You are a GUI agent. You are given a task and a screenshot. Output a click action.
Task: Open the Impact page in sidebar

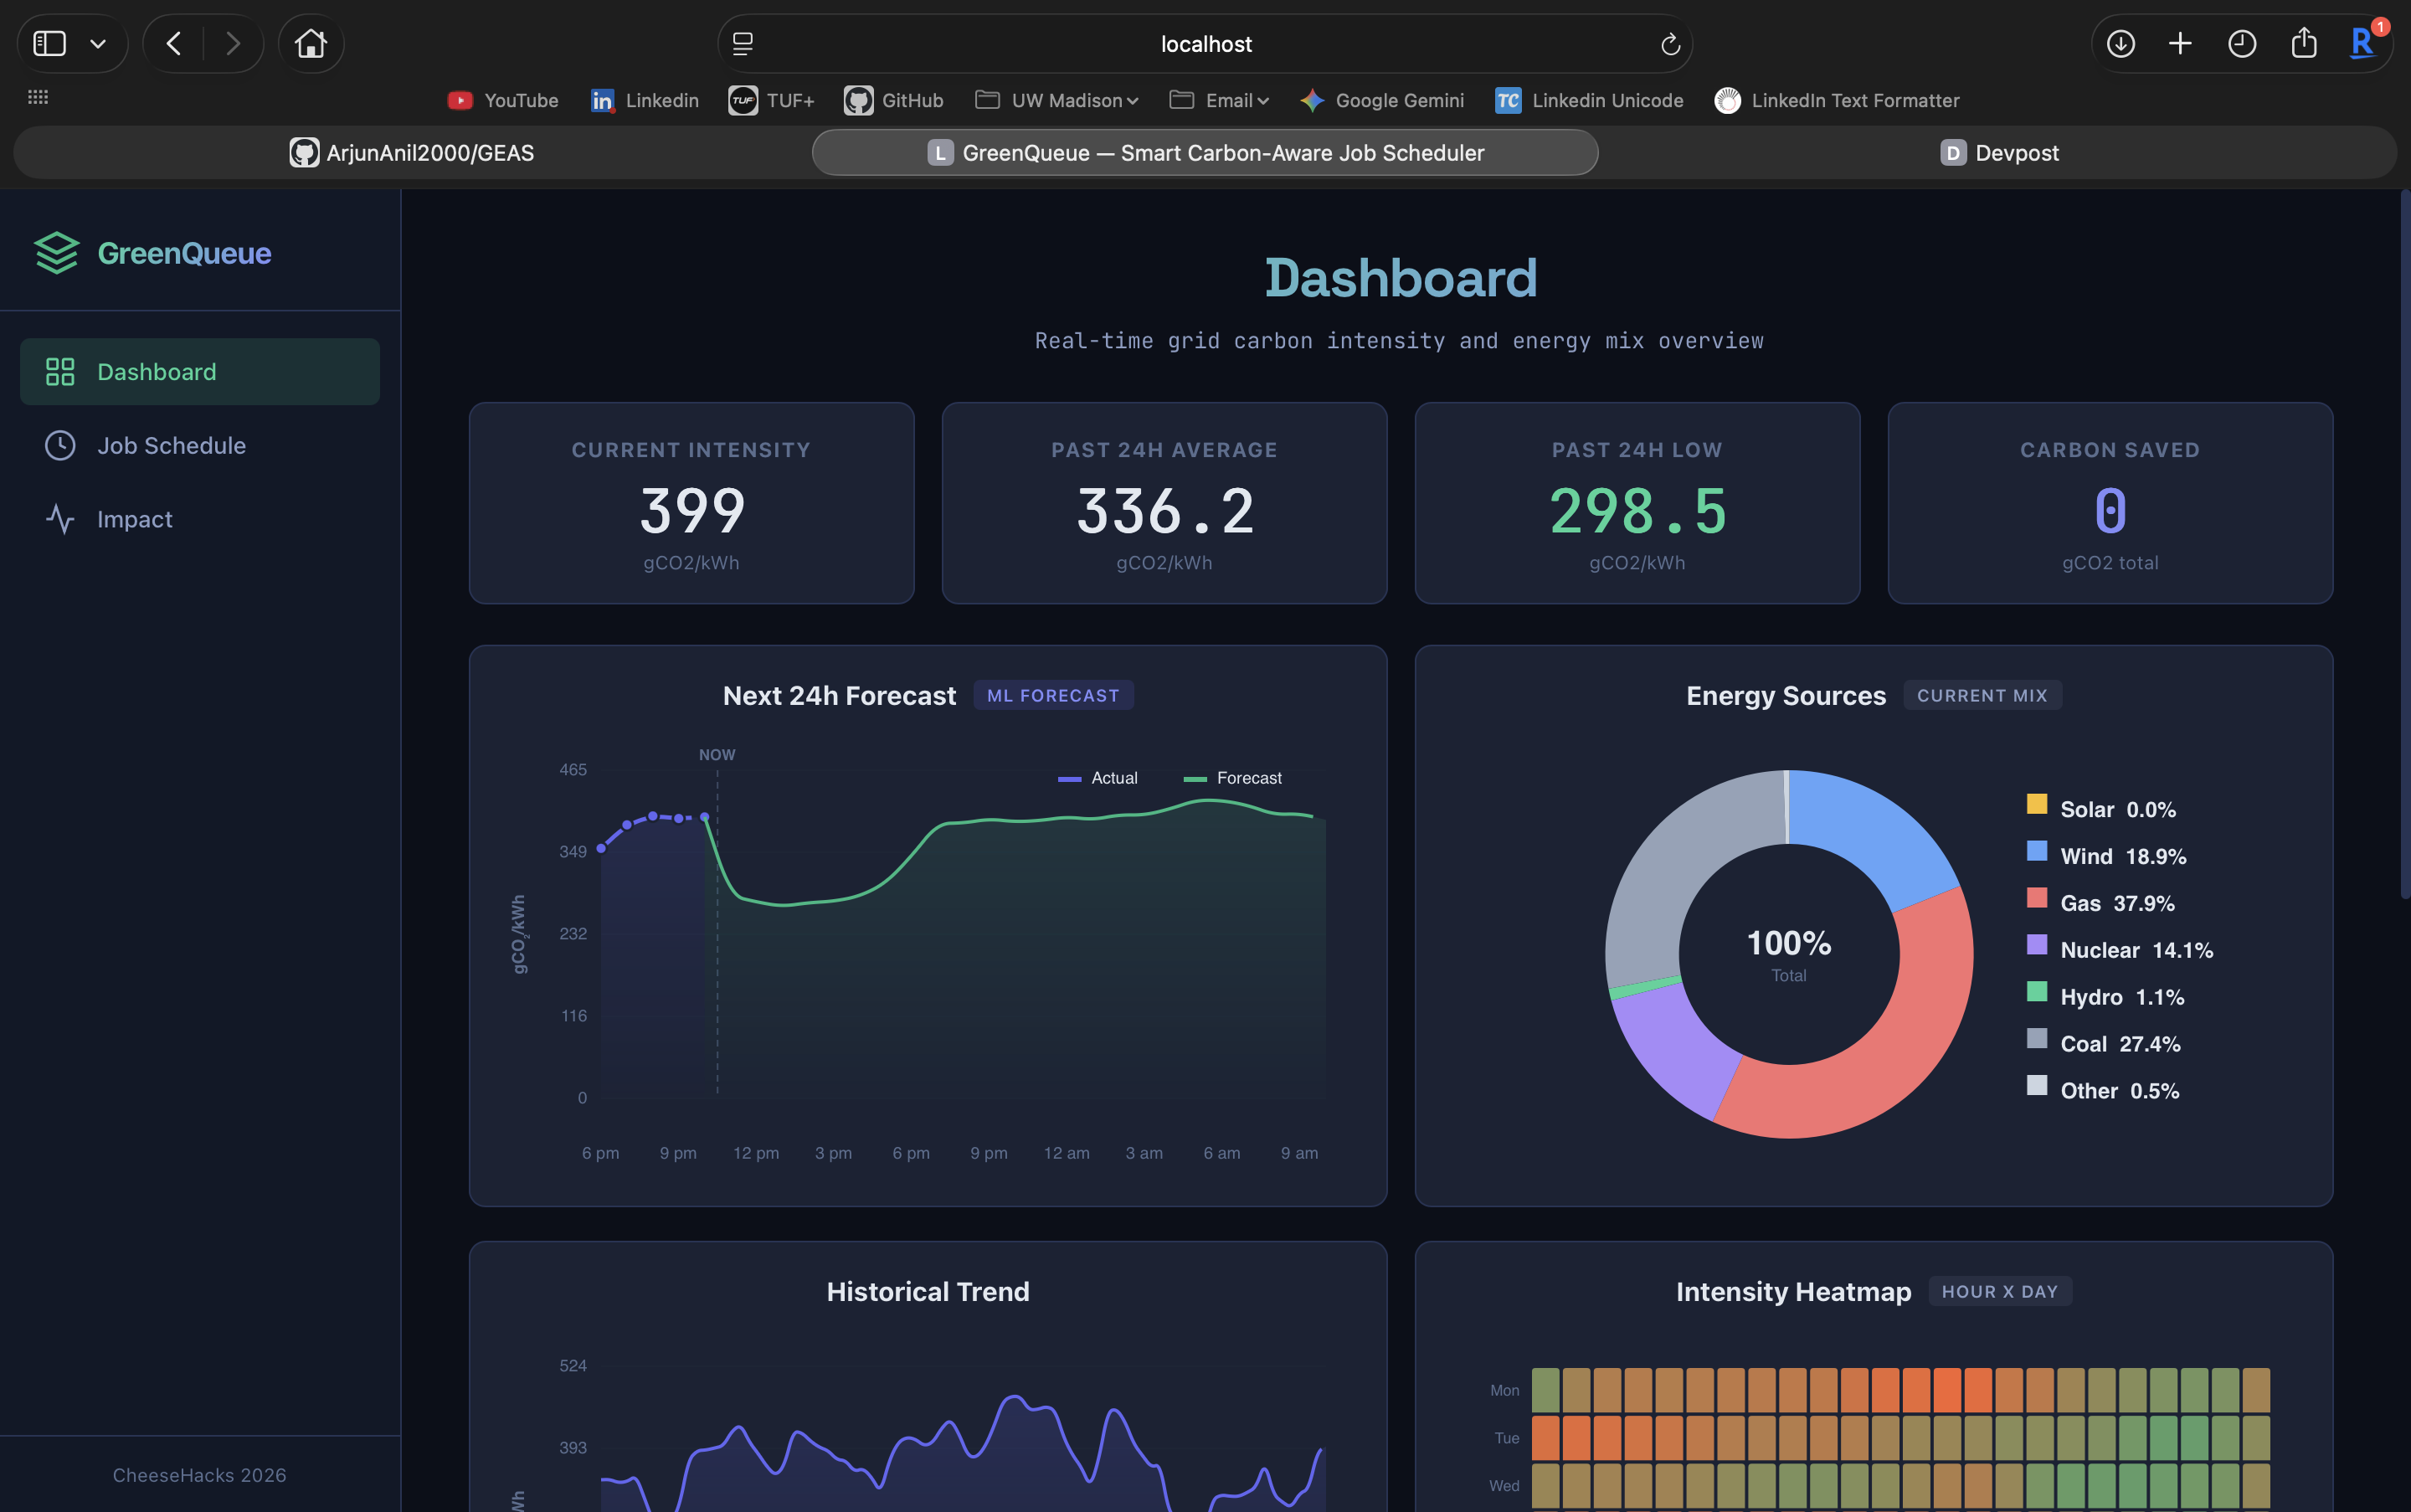click(134, 519)
